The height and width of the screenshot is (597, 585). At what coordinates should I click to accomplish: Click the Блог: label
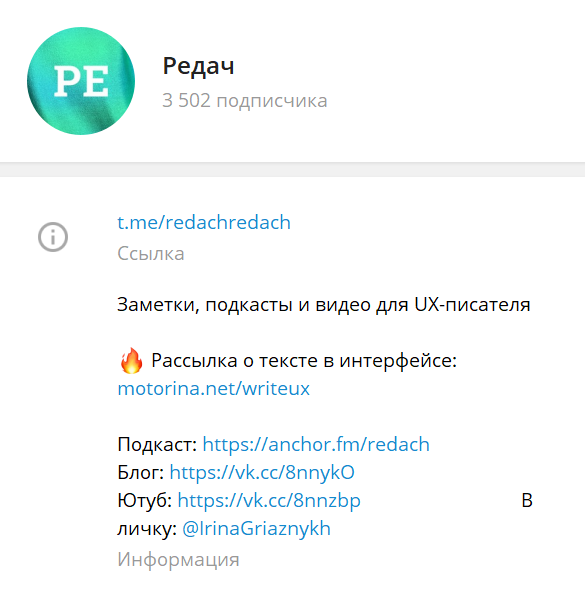pyautogui.click(x=141, y=472)
